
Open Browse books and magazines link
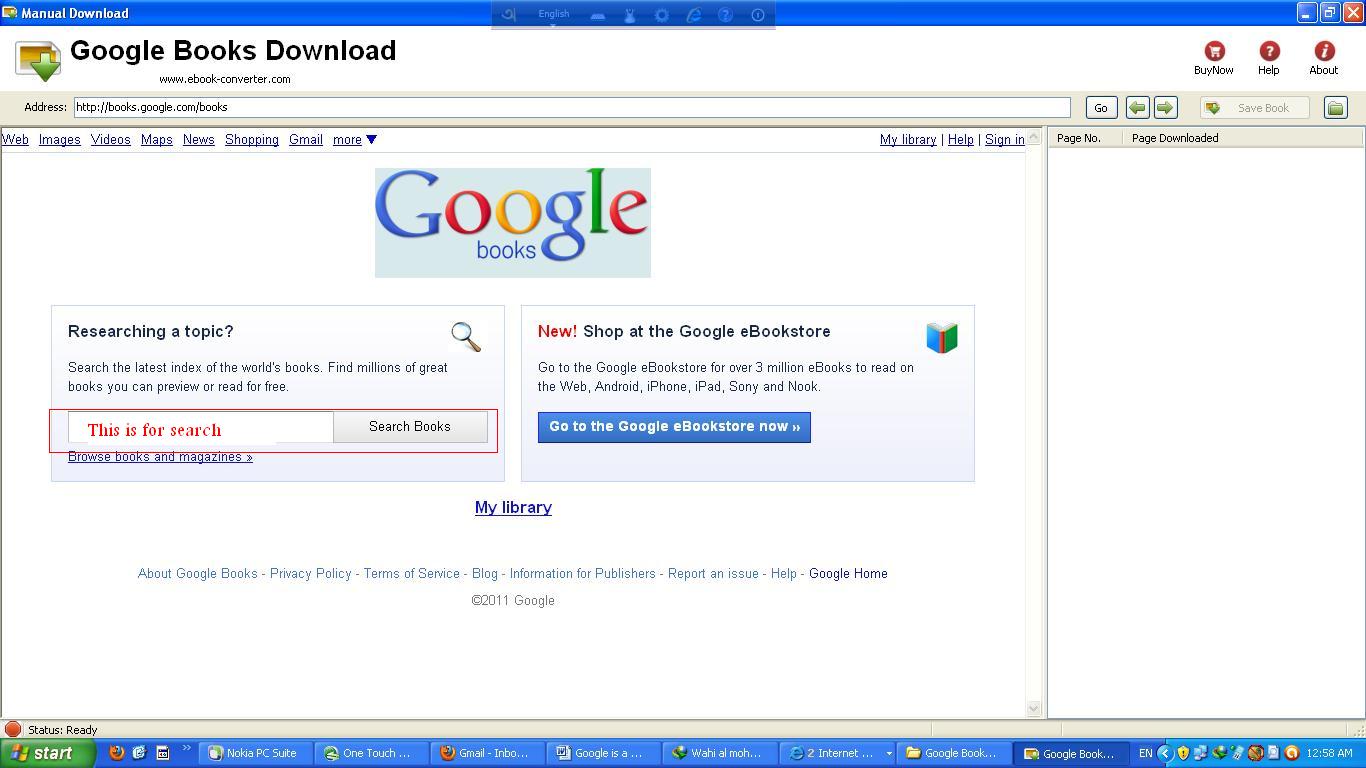coord(160,457)
